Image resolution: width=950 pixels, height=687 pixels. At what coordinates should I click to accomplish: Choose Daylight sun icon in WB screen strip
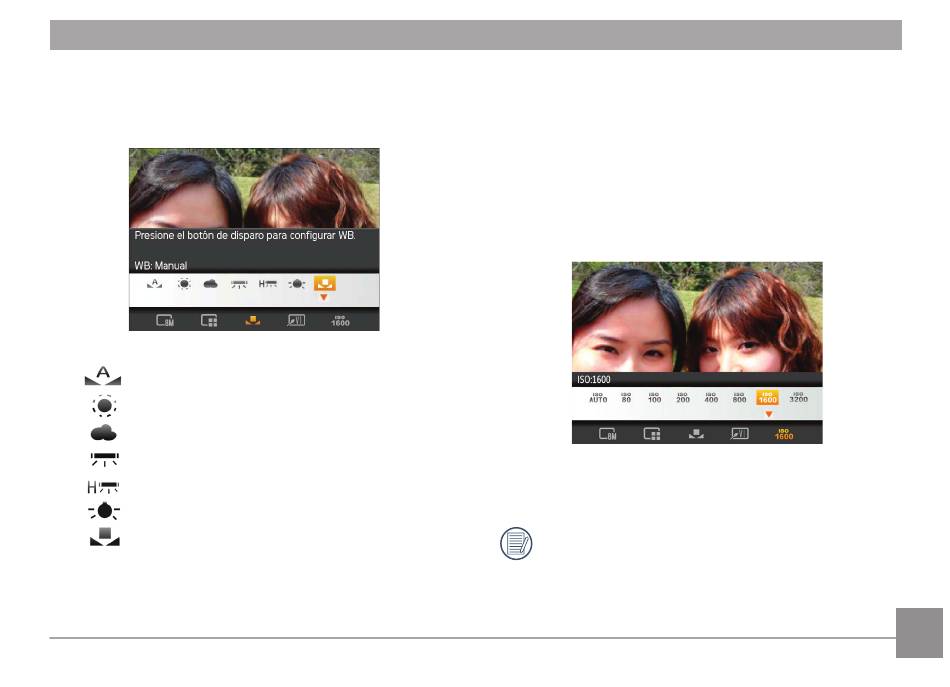(x=184, y=284)
